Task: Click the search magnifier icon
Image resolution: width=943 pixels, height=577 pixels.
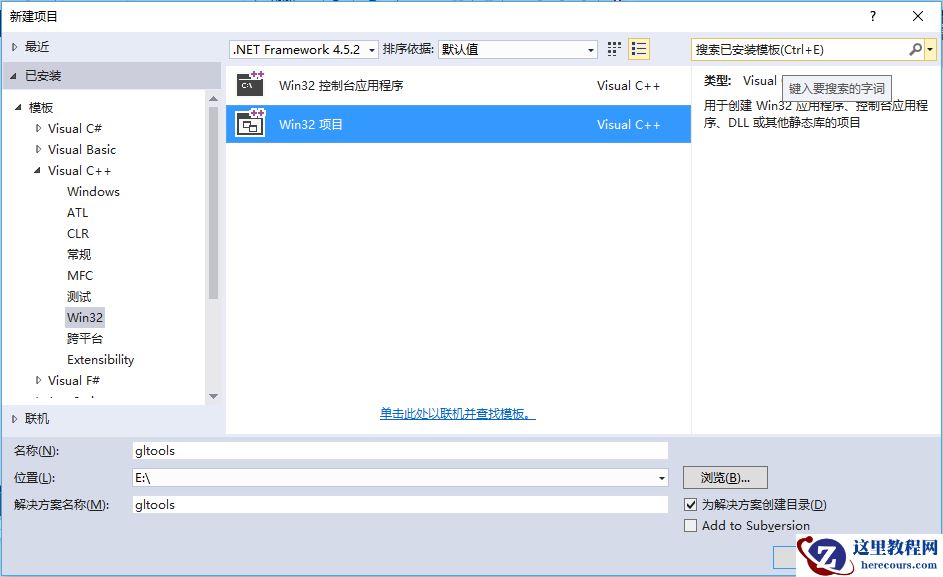Action: [x=915, y=49]
